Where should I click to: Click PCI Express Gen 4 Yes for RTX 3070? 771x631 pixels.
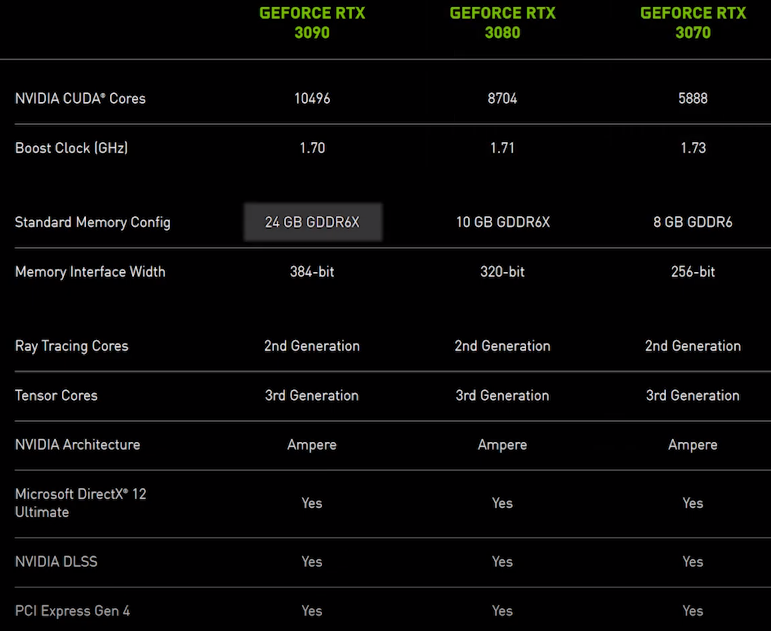click(x=693, y=611)
